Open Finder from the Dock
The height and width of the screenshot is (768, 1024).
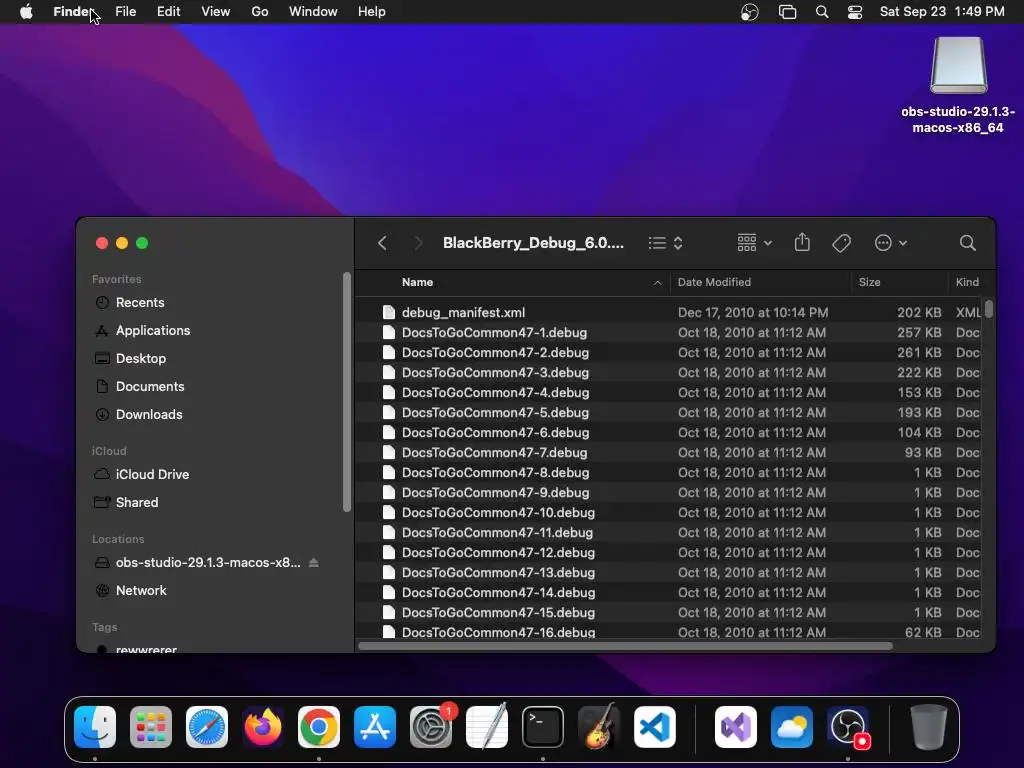click(95, 727)
